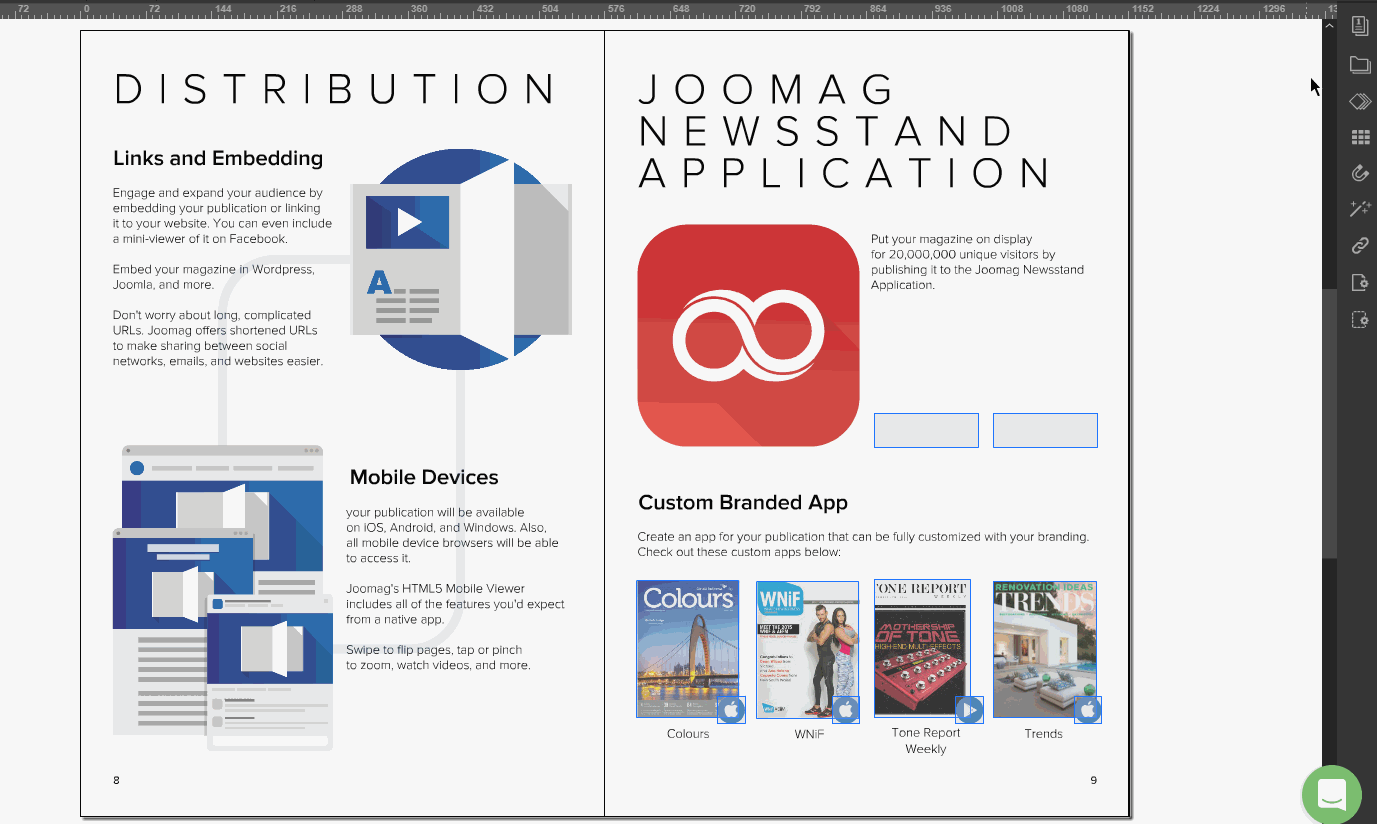Click Play store badge on Tone Report
Viewport: 1377px width, 824px height.
(969, 710)
